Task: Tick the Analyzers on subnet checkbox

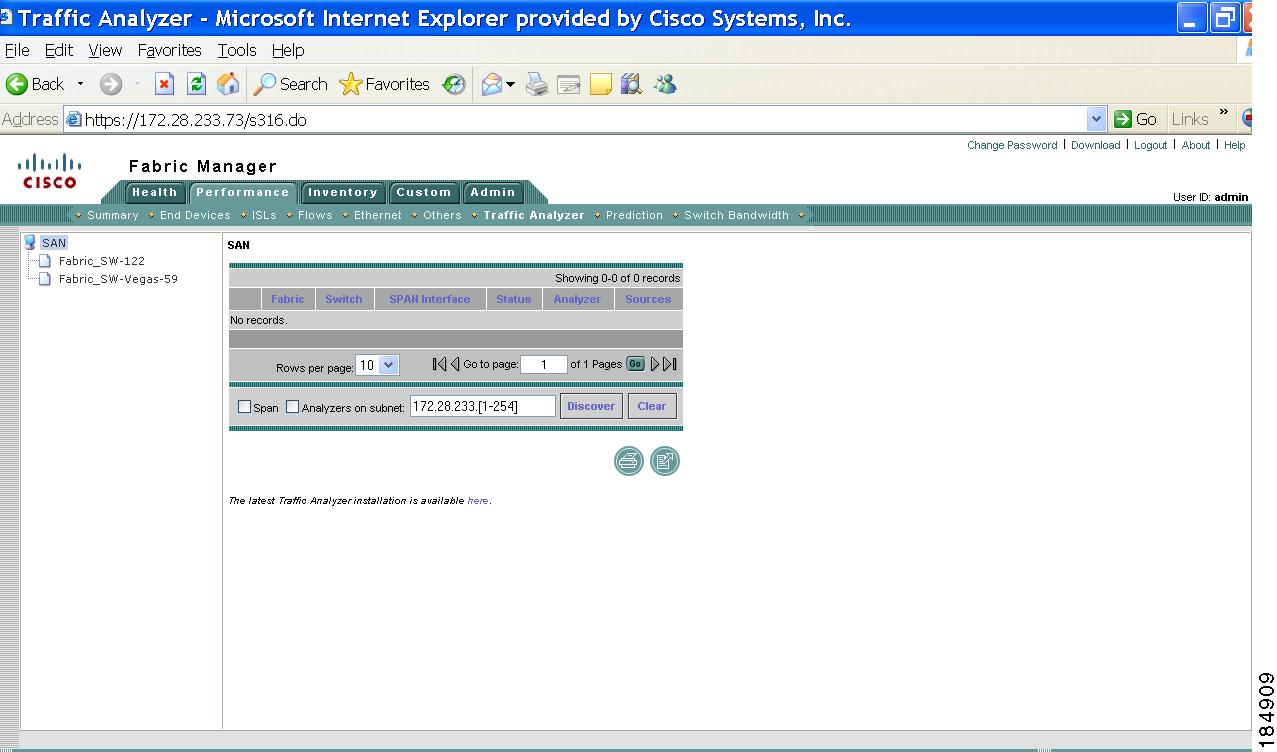Action: coord(293,407)
